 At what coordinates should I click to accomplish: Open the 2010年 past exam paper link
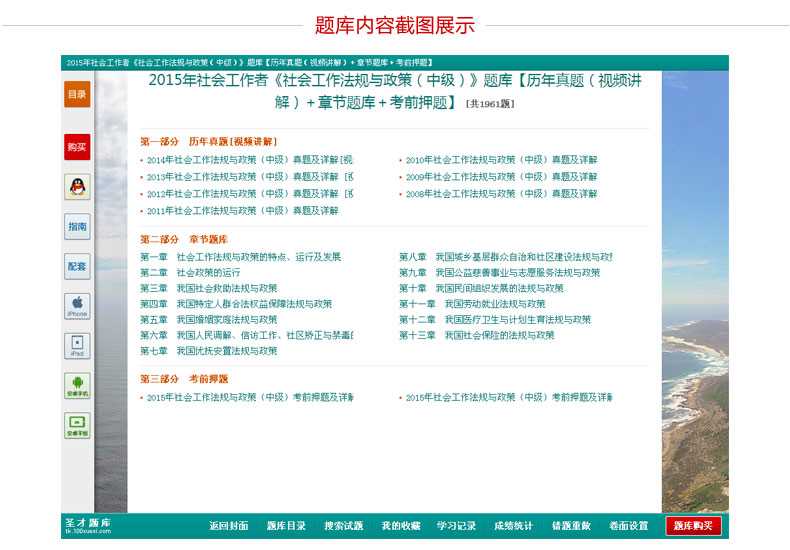pos(501,160)
